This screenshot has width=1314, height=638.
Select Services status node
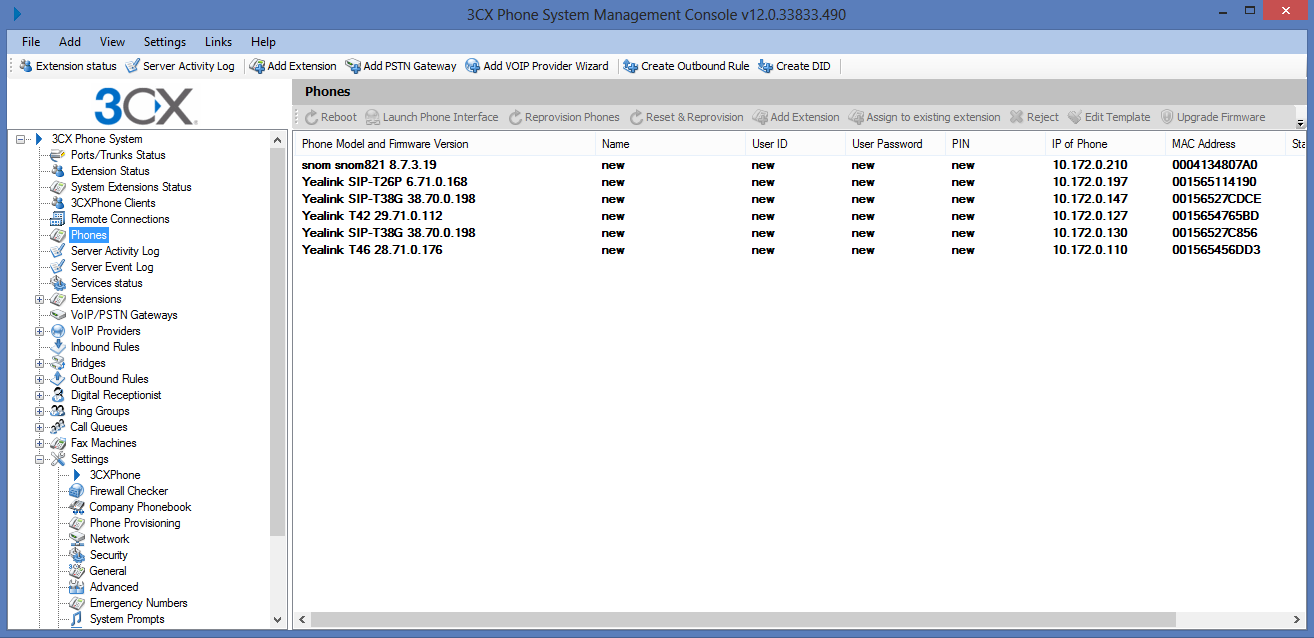pos(106,283)
